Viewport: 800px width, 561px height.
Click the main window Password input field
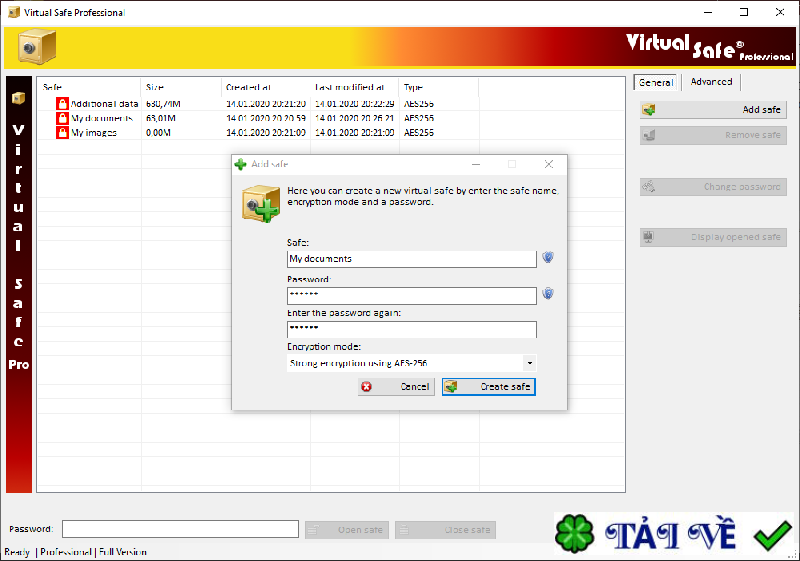180,529
